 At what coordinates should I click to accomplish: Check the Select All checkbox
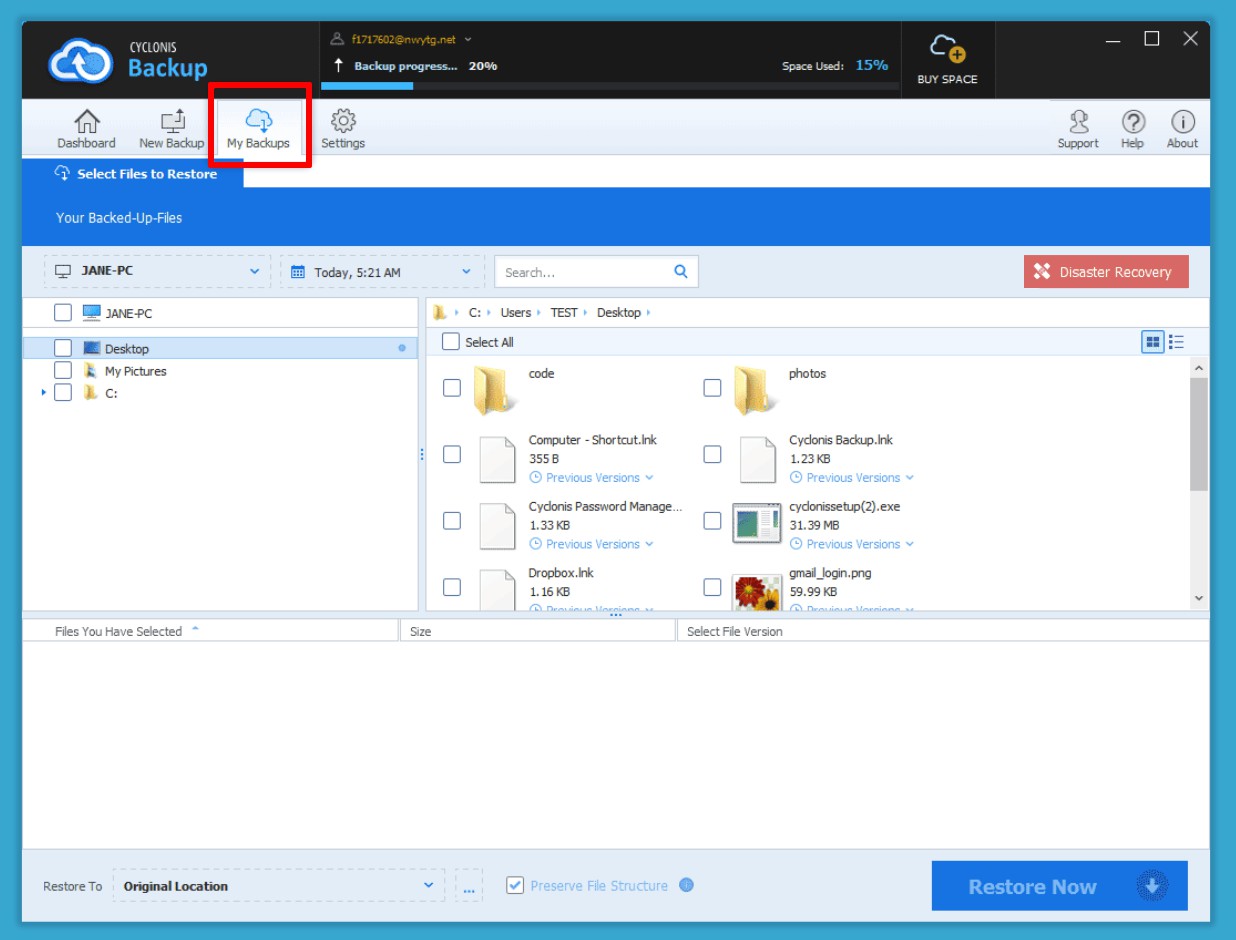tap(451, 342)
